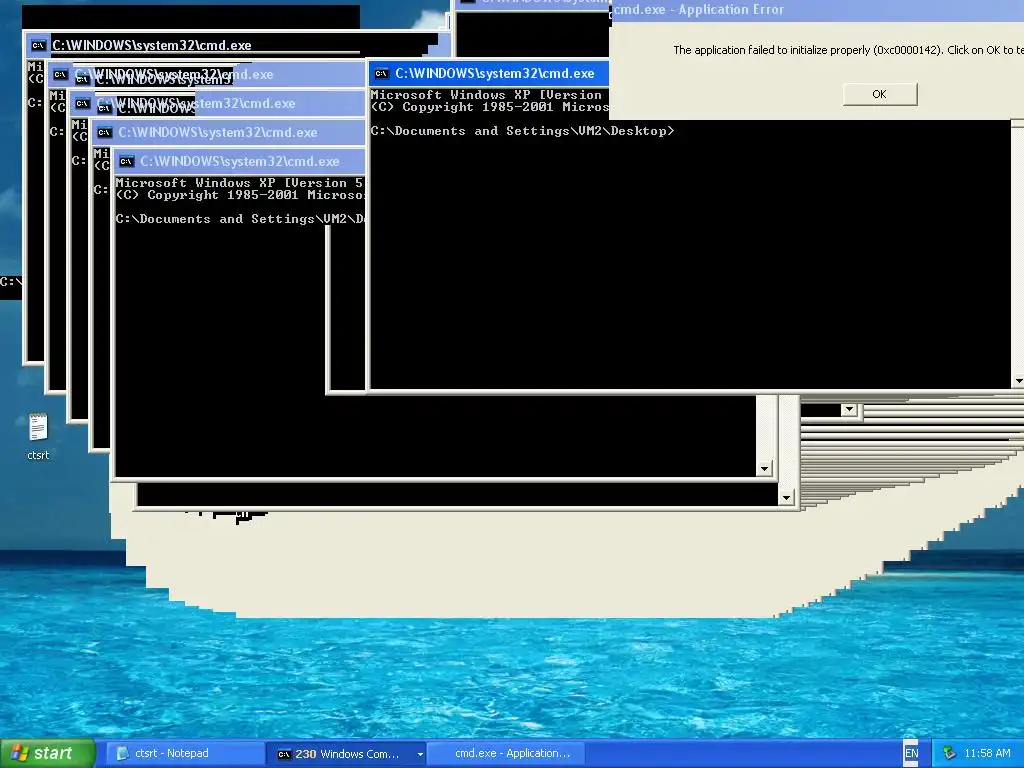The height and width of the screenshot is (768, 1024).
Task: Click the 'Microsoft Windows XP [Version' line in the active window
Action: tap(486, 95)
